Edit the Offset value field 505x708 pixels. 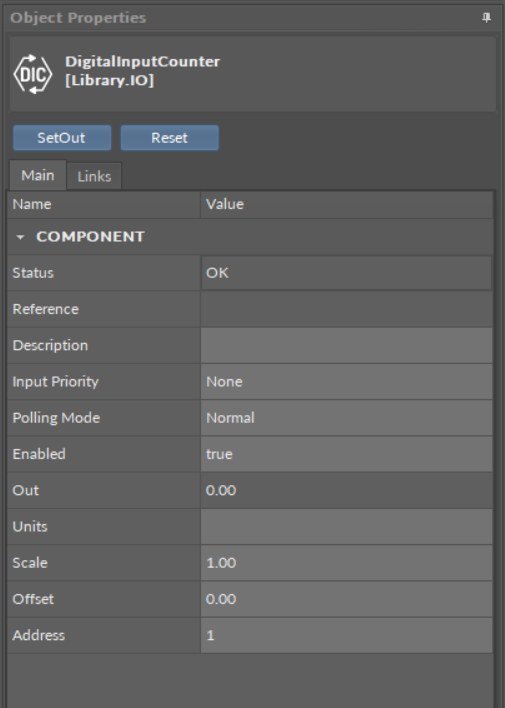coord(346,599)
